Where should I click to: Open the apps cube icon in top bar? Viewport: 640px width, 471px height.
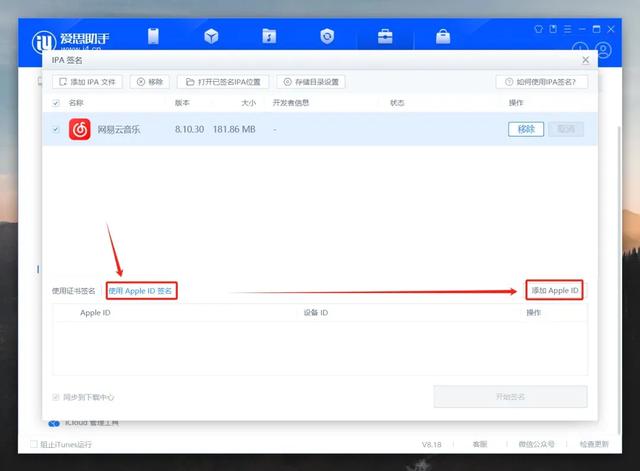(x=211, y=36)
